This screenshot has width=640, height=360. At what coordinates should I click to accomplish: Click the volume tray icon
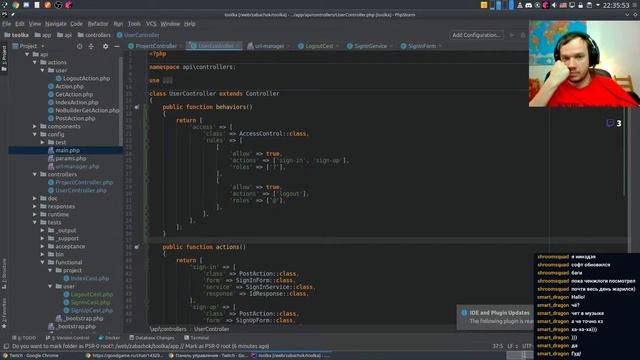(554, 5)
